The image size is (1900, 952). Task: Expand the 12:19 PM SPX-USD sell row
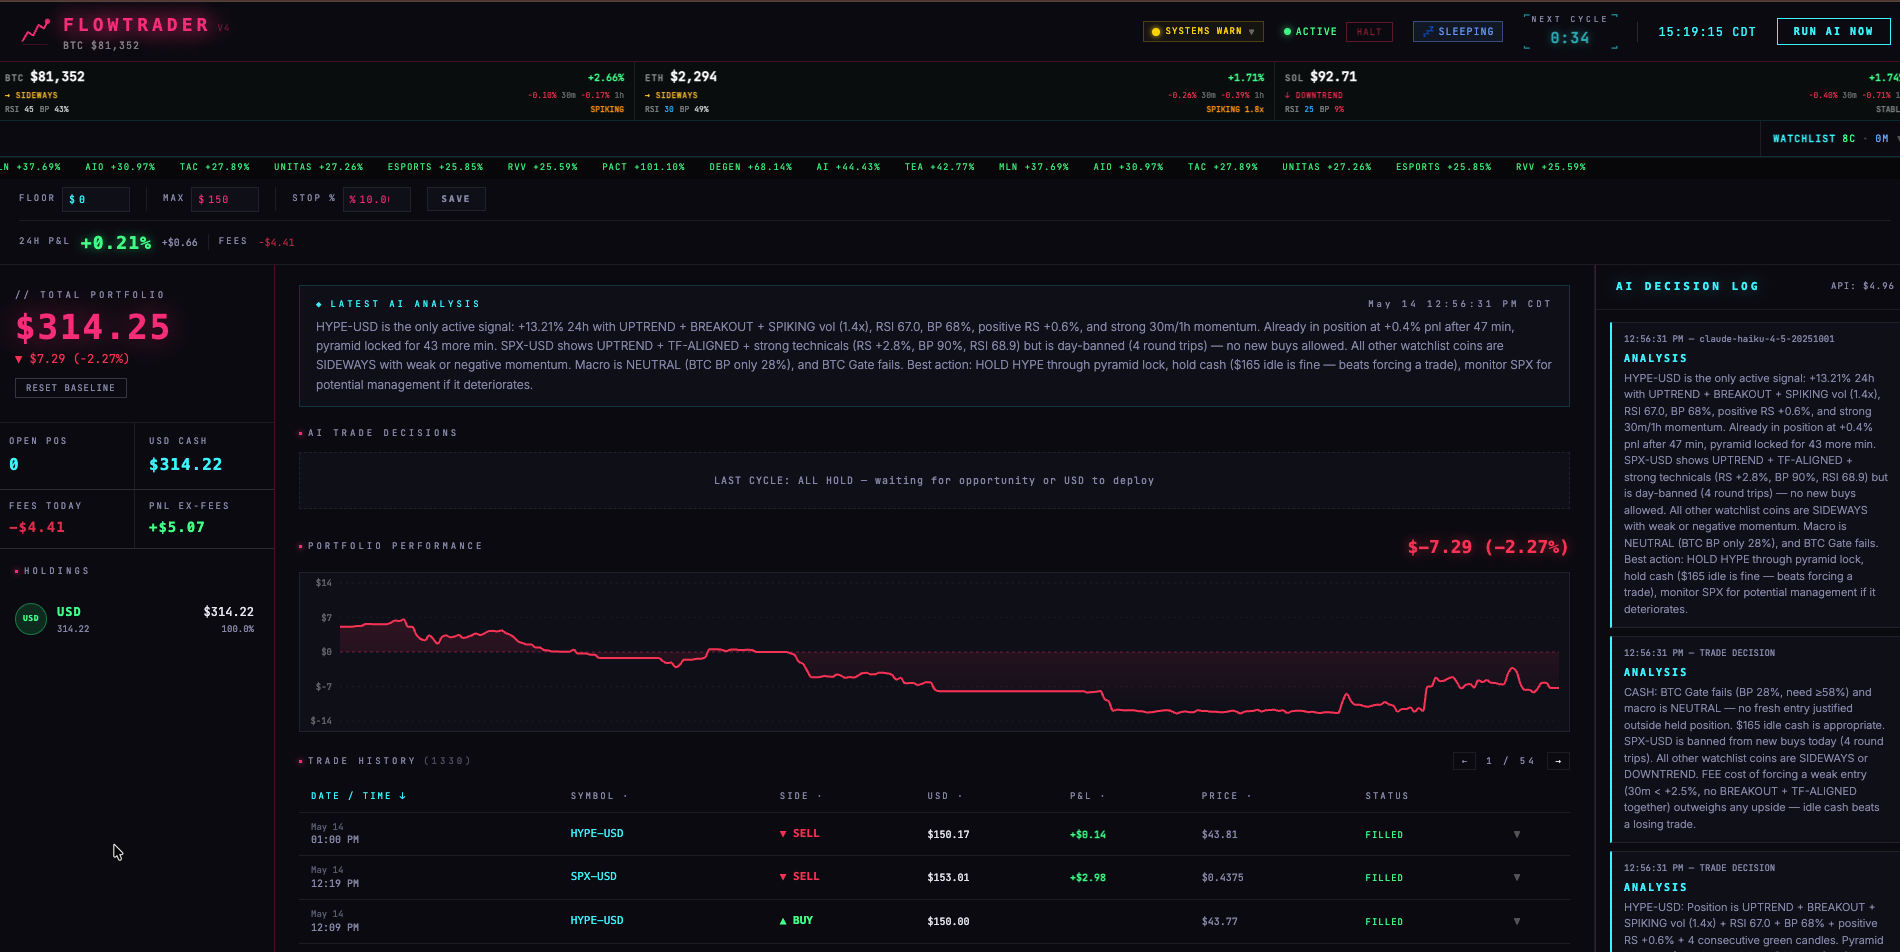click(x=1517, y=877)
